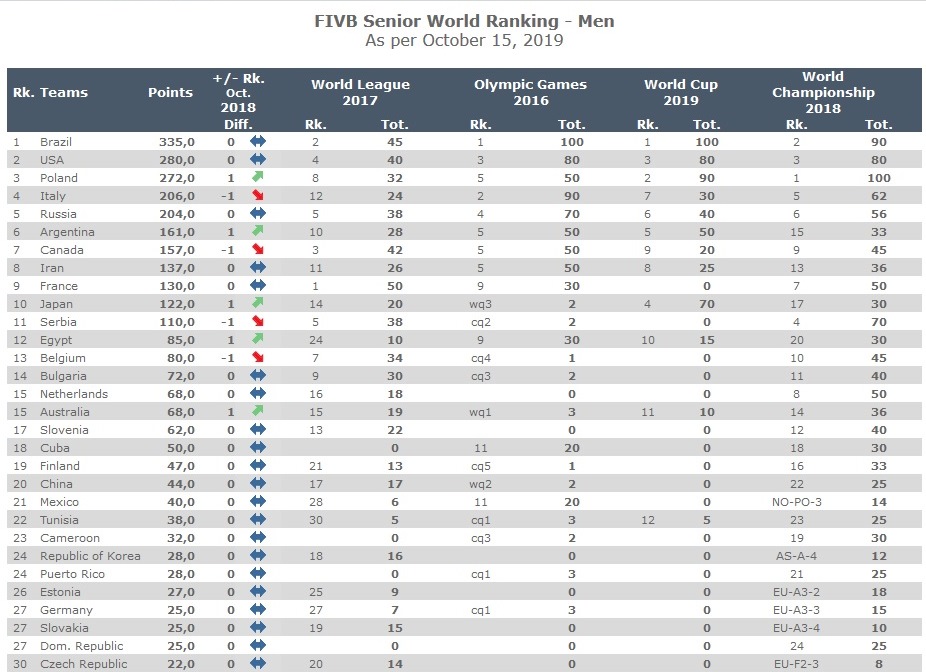Image resolution: width=926 pixels, height=672 pixels.
Task: Click Japan's World Cup total 70
Action: coord(707,304)
